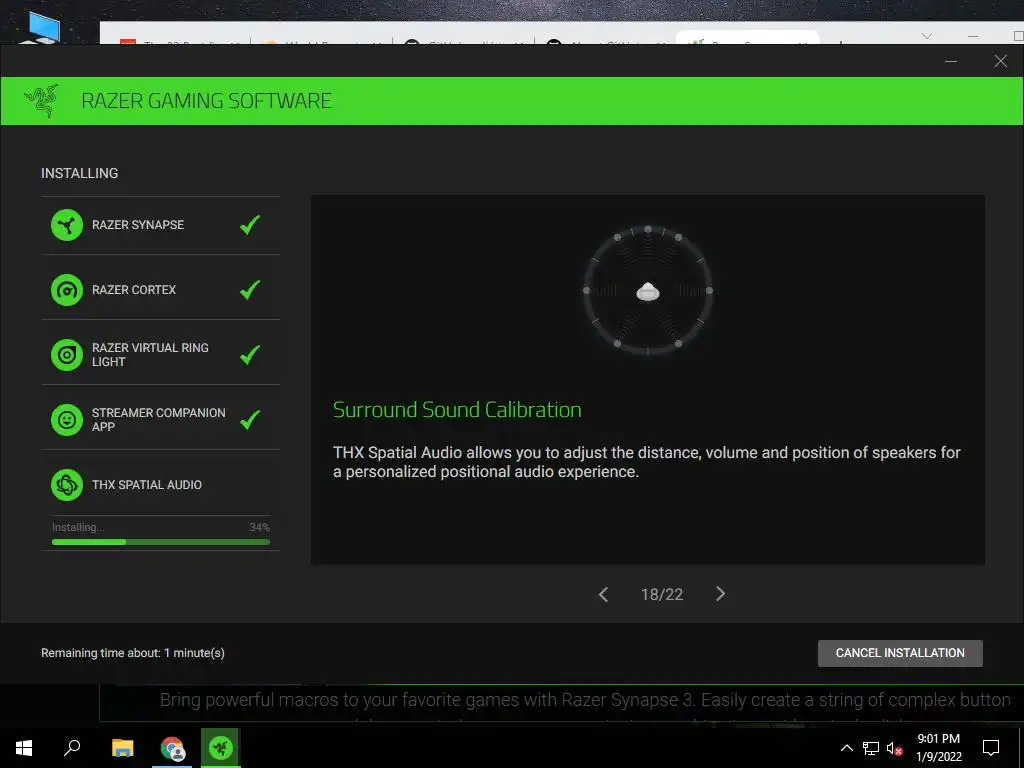This screenshot has height=768, width=1024.
Task: Open Windows search from the taskbar
Action: click(72, 748)
